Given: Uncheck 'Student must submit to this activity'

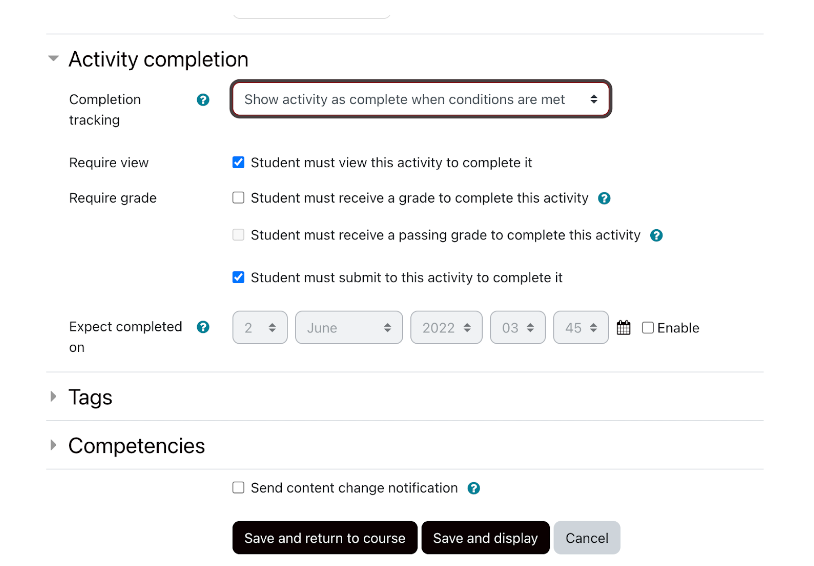Looking at the screenshot, I should coord(238,278).
